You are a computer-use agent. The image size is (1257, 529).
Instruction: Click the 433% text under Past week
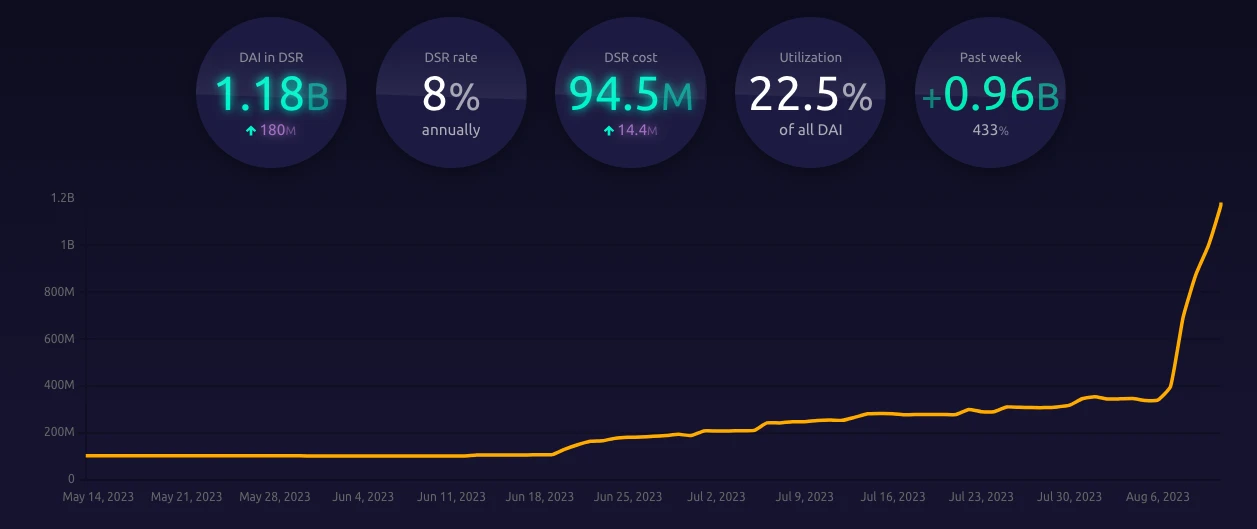pyautogui.click(x=990, y=130)
